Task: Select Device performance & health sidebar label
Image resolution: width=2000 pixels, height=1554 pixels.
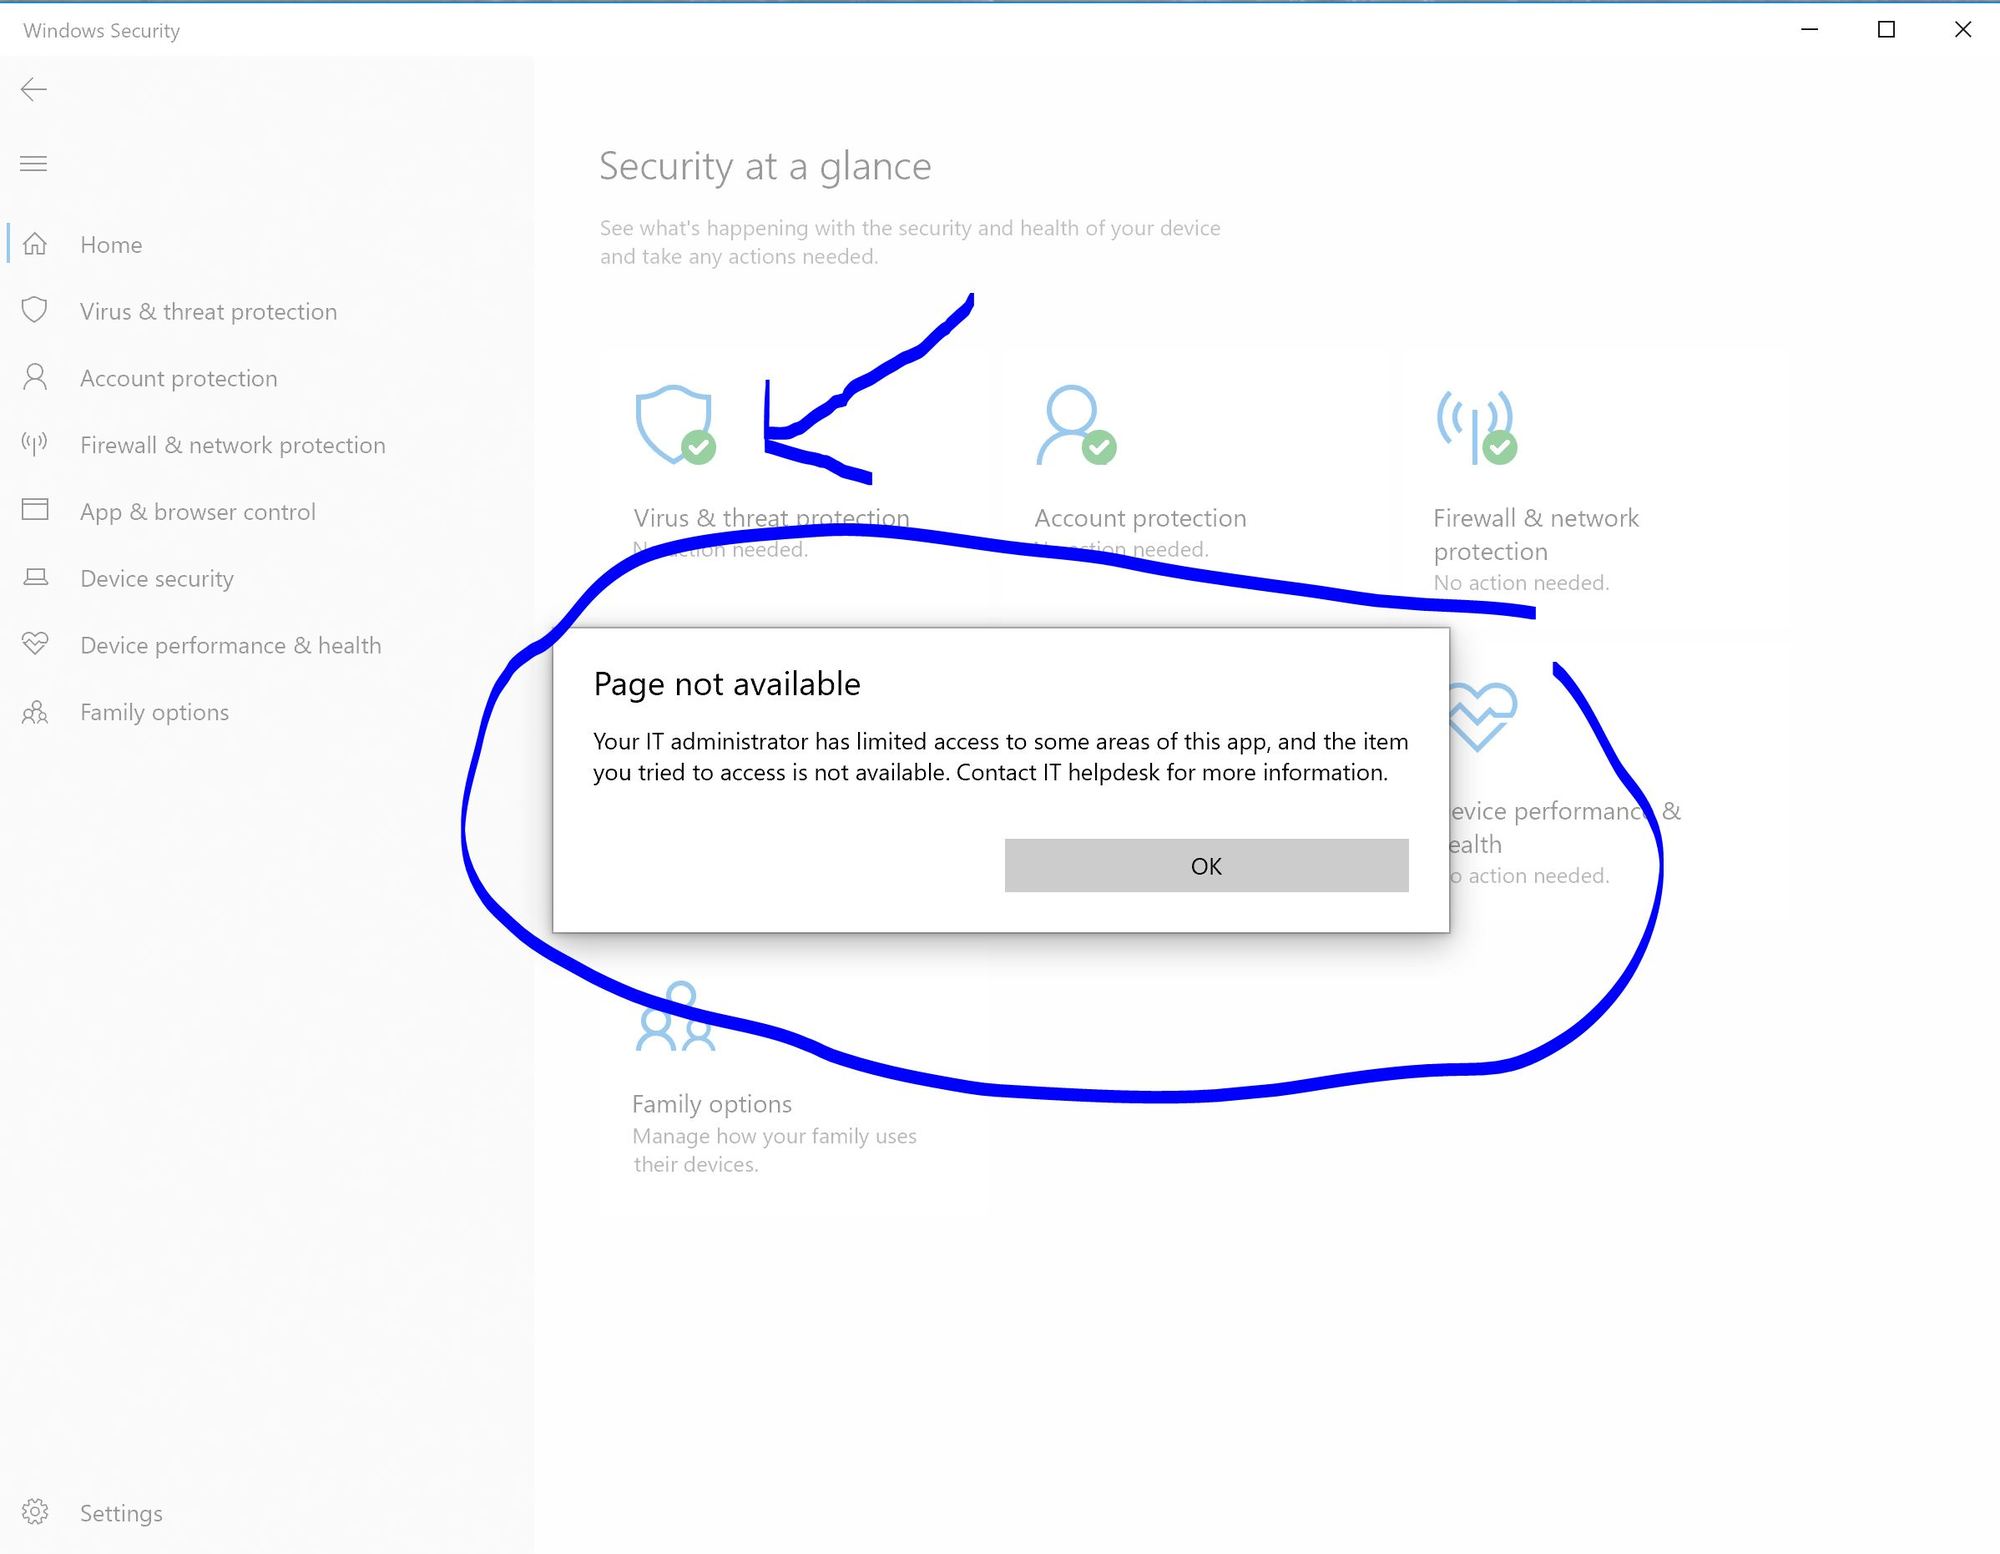Action: 231,646
